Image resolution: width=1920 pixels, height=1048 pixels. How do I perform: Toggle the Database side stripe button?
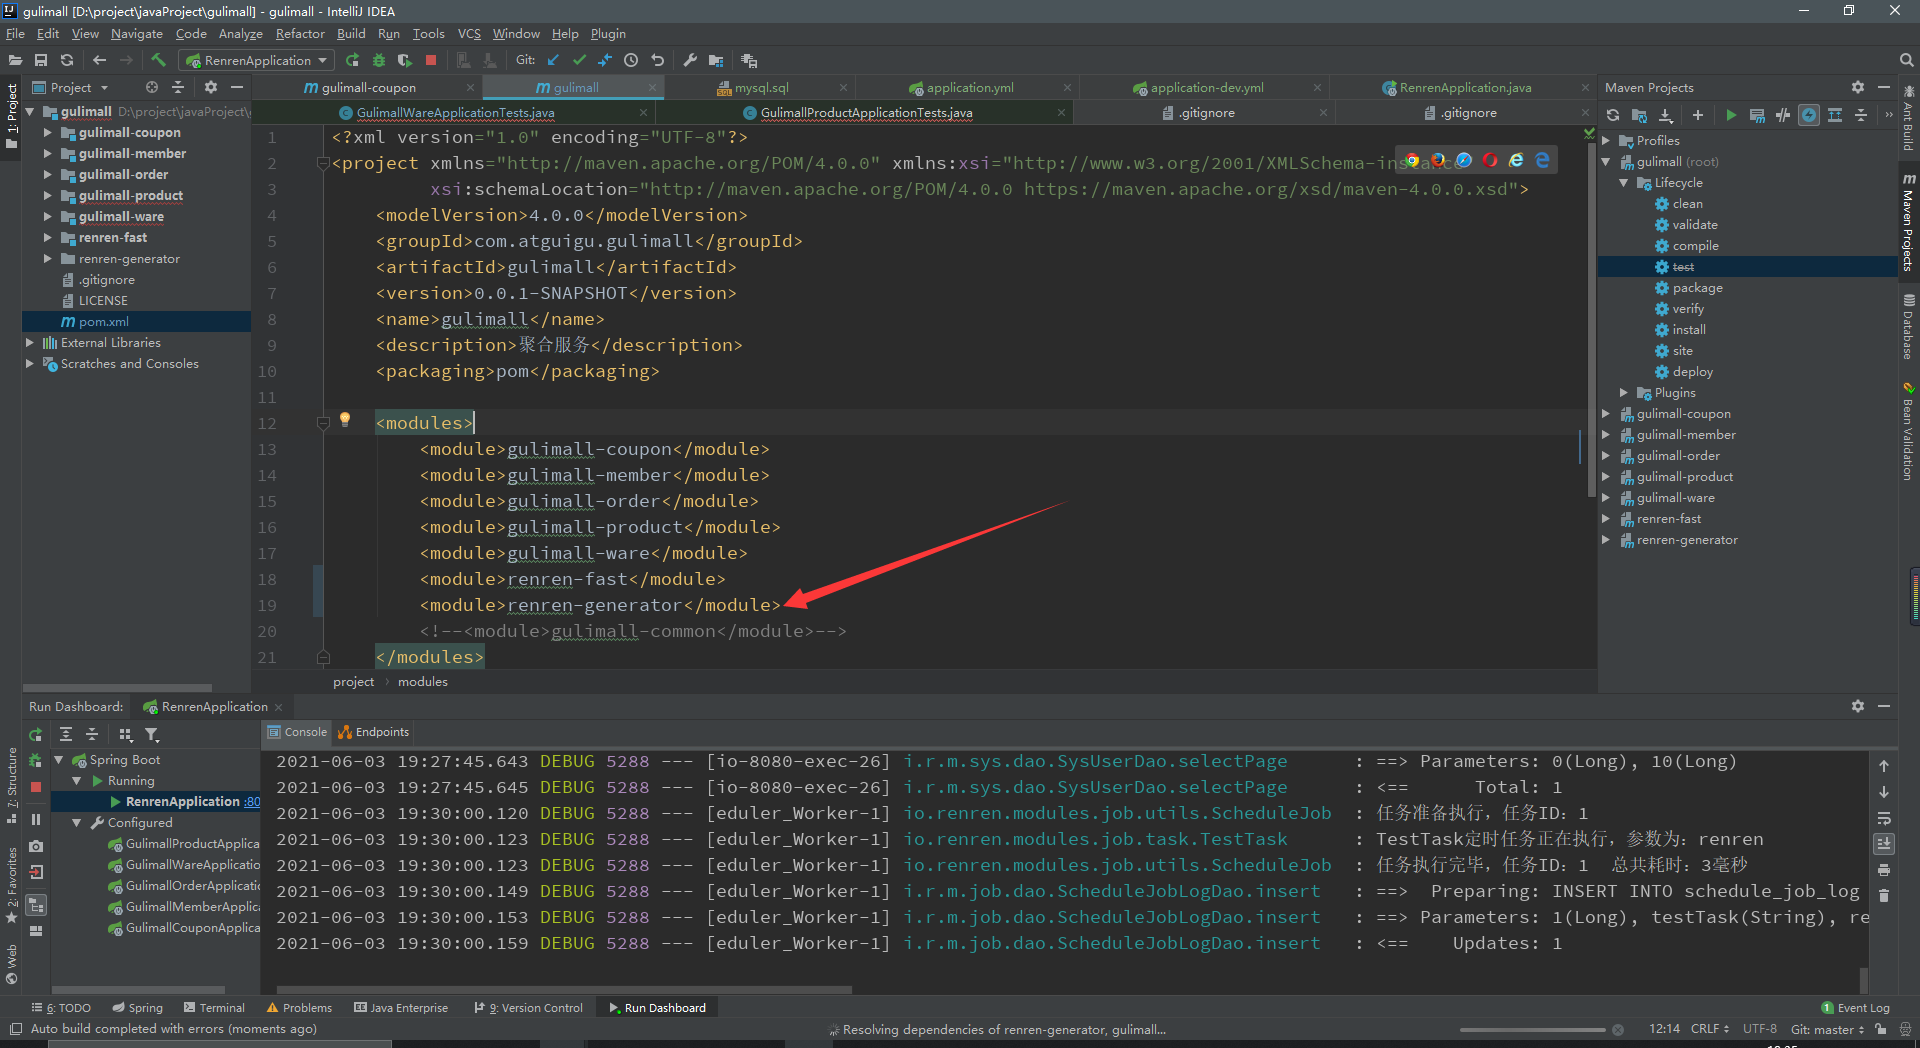coord(1908,328)
